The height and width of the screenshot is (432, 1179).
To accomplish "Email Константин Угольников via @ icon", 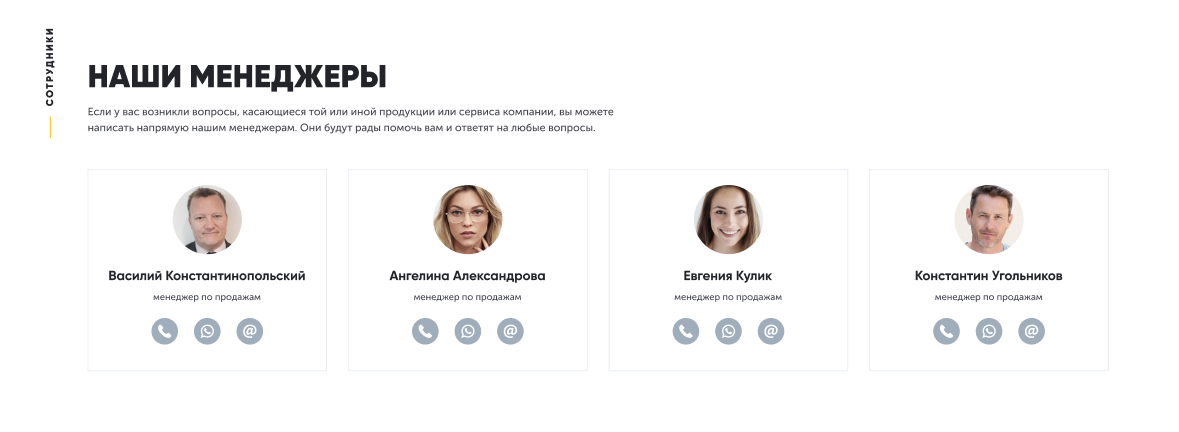I will (x=1032, y=331).
